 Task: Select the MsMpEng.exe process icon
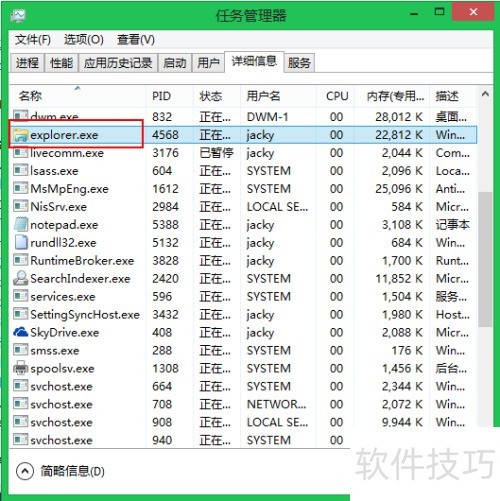tap(20, 188)
